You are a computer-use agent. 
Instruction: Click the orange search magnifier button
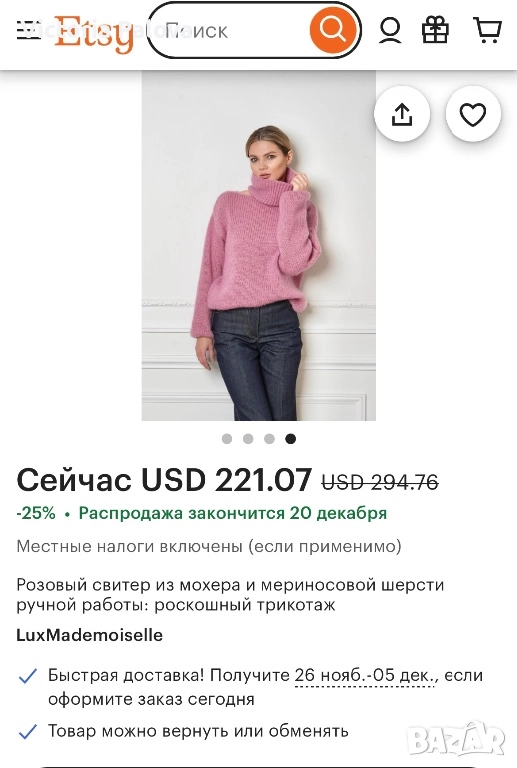(x=332, y=30)
